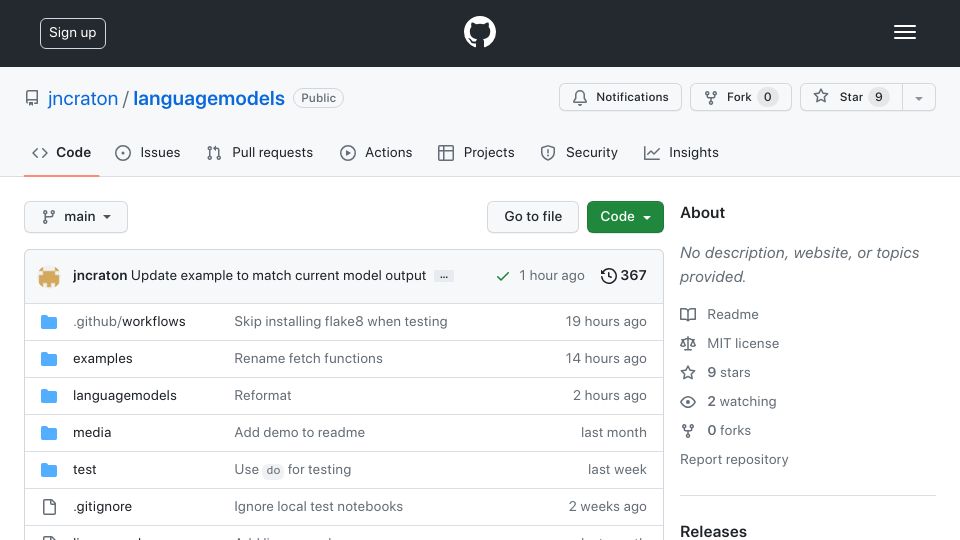Expand the Star lists dropdown arrow
The width and height of the screenshot is (960, 540).
click(918, 98)
